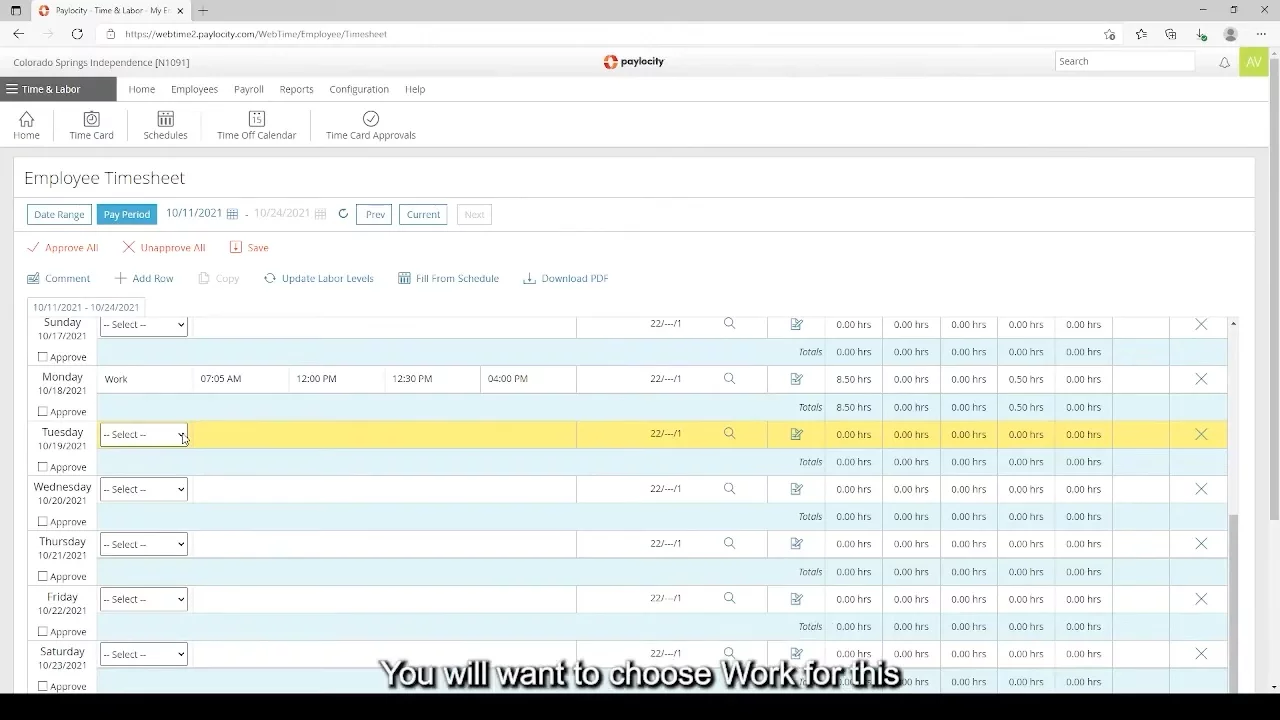Open the Thursday pay type Select dropdown
The height and width of the screenshot is (720, 1280).
[143, 544]
